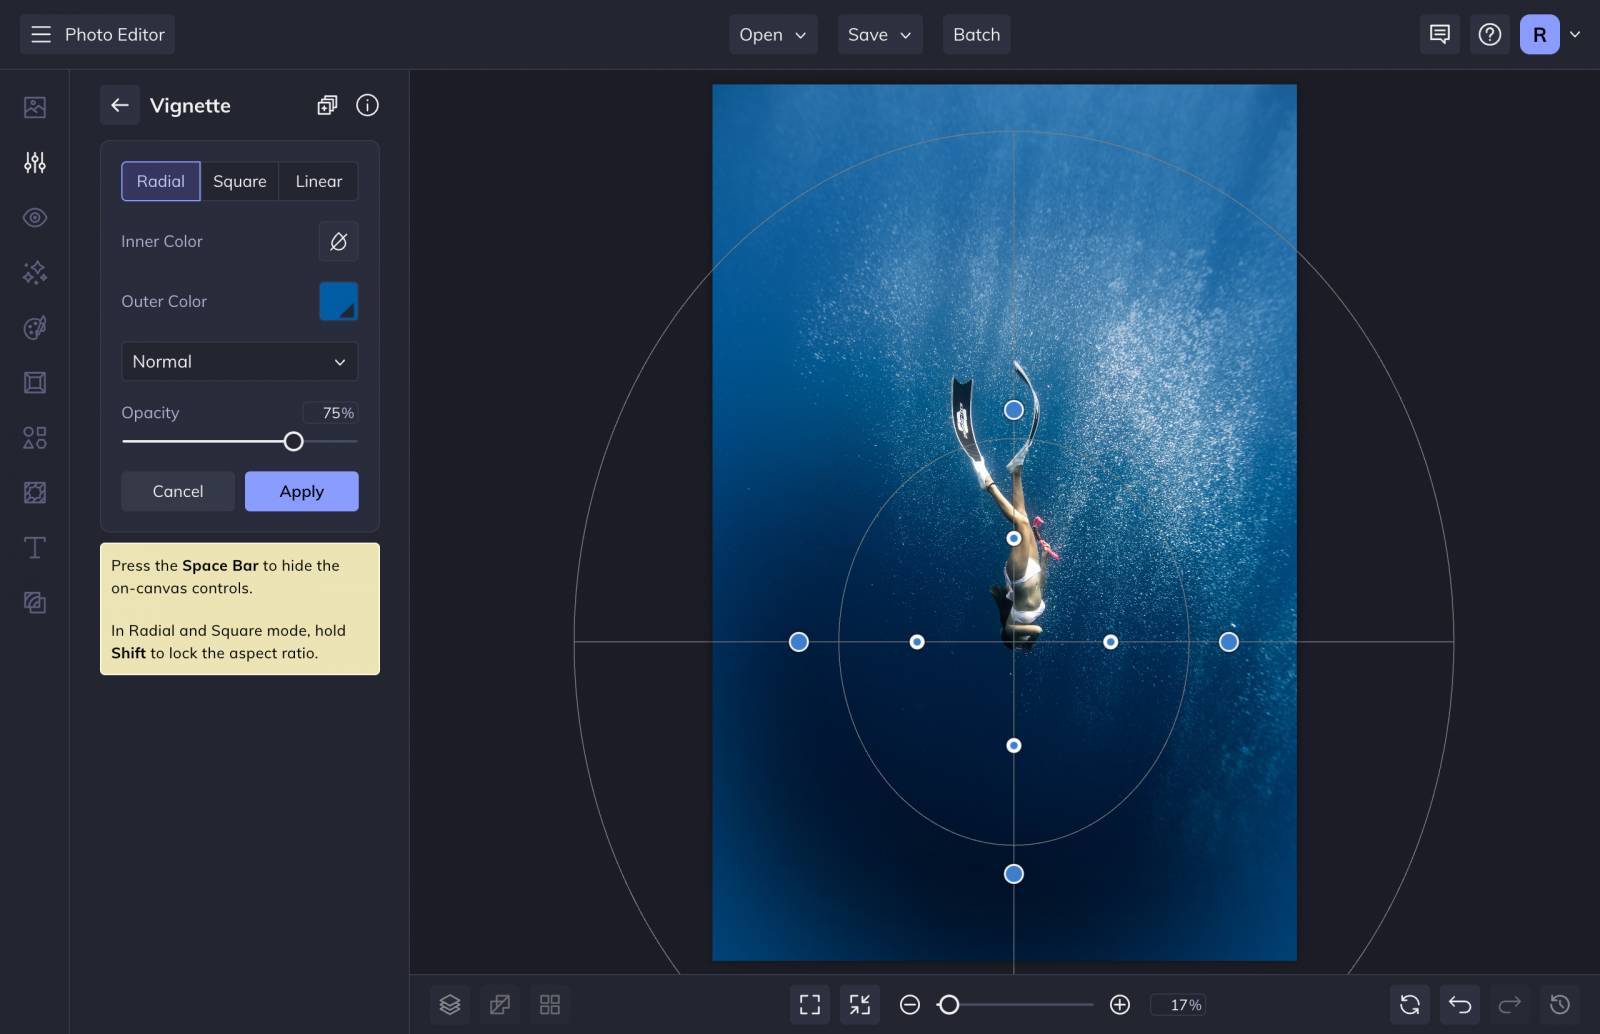The height and width of the screenshot is (1034, 1600).
Task: Expand the Normal blend mode dropdown
Action: (239, 362)
